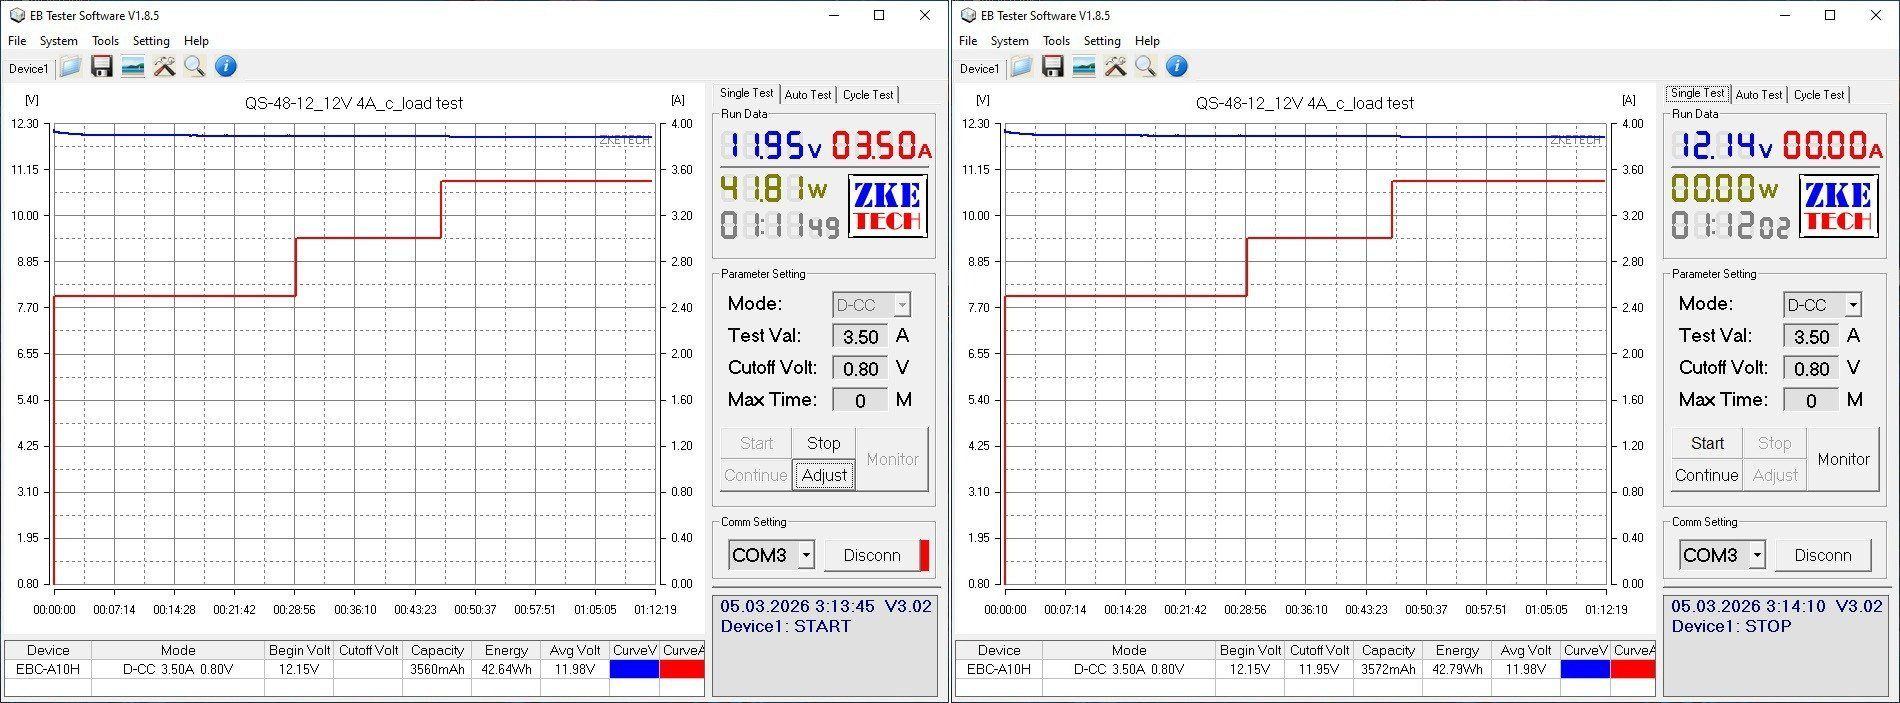Click the floppy disk save icon in right window
This screenshot has width=1900, height=703.
tap(1052, 67)
